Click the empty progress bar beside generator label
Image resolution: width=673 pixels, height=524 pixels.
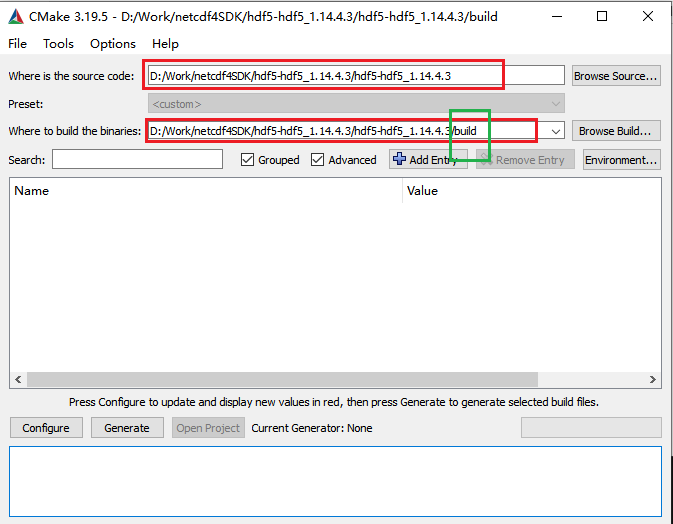pyautogui.click(x=591, y=428)
